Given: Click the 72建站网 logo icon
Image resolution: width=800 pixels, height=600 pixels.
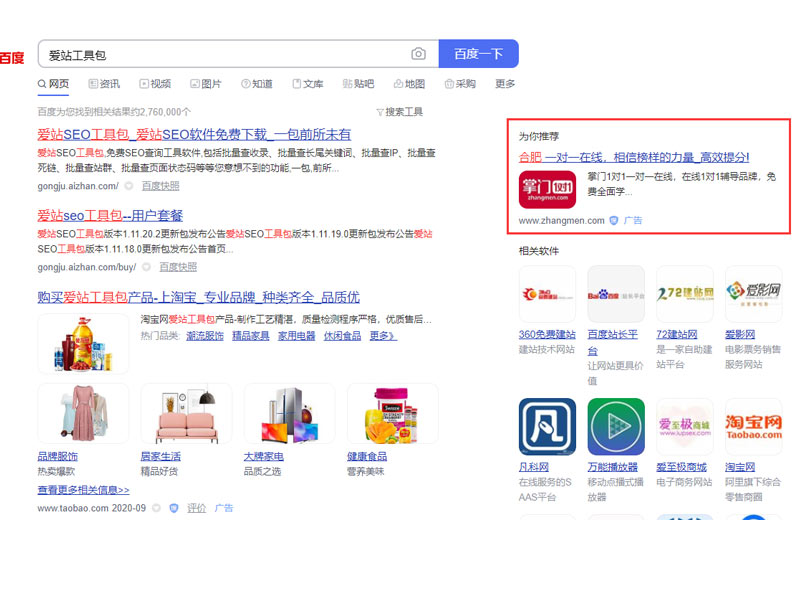Looking at the screenshot, I should tap(685, 294).
